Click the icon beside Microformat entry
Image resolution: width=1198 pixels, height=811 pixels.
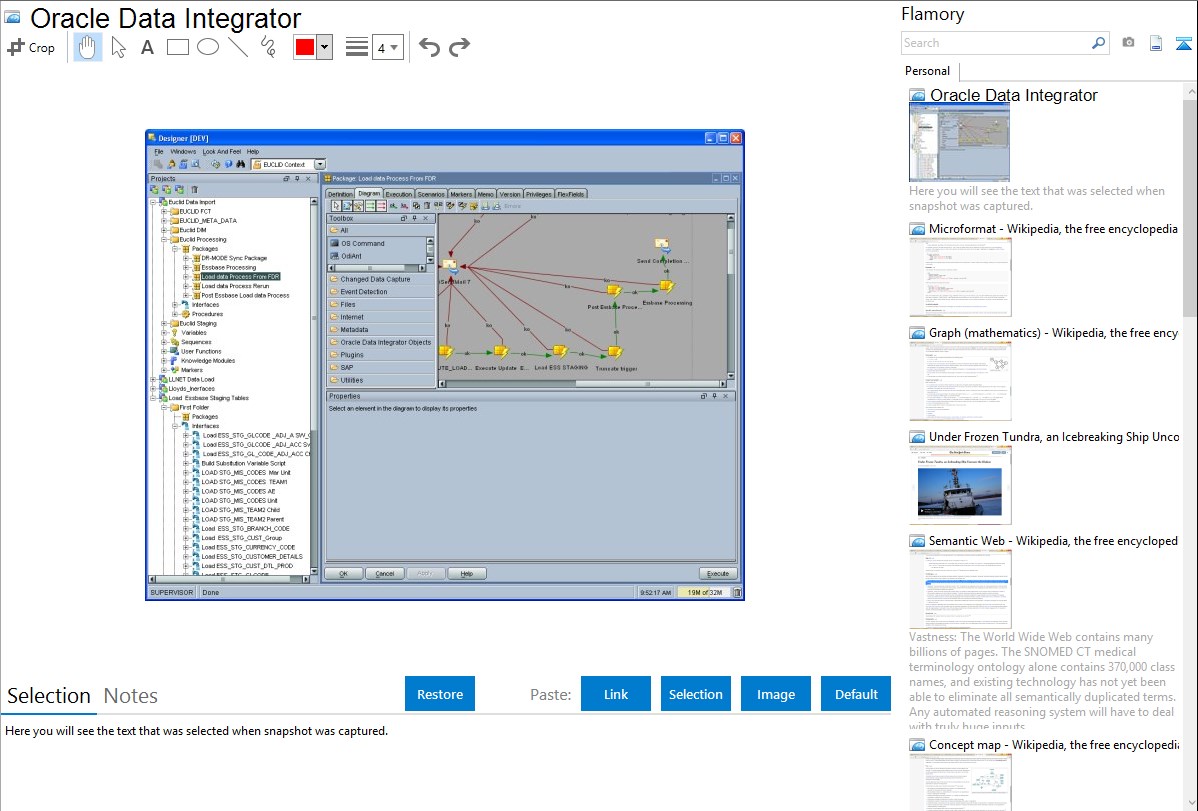pyautogui.click(x=917, y=229)
